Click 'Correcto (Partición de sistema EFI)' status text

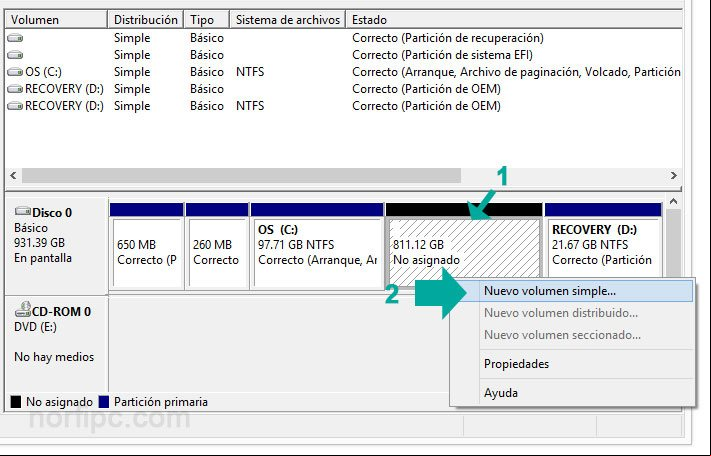(442, 55)
